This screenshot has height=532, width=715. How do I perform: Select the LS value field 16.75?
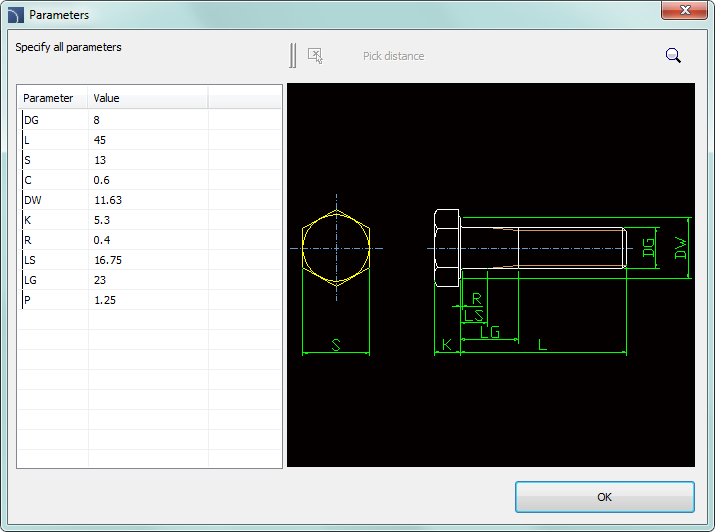[147, 260]
